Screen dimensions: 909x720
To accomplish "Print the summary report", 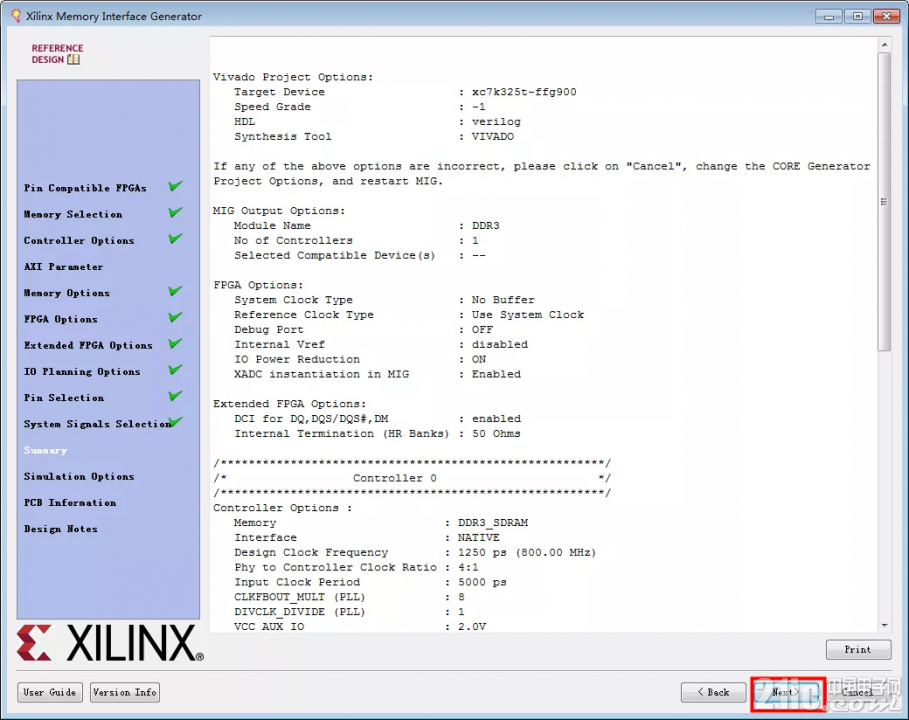I will point(858,650).
